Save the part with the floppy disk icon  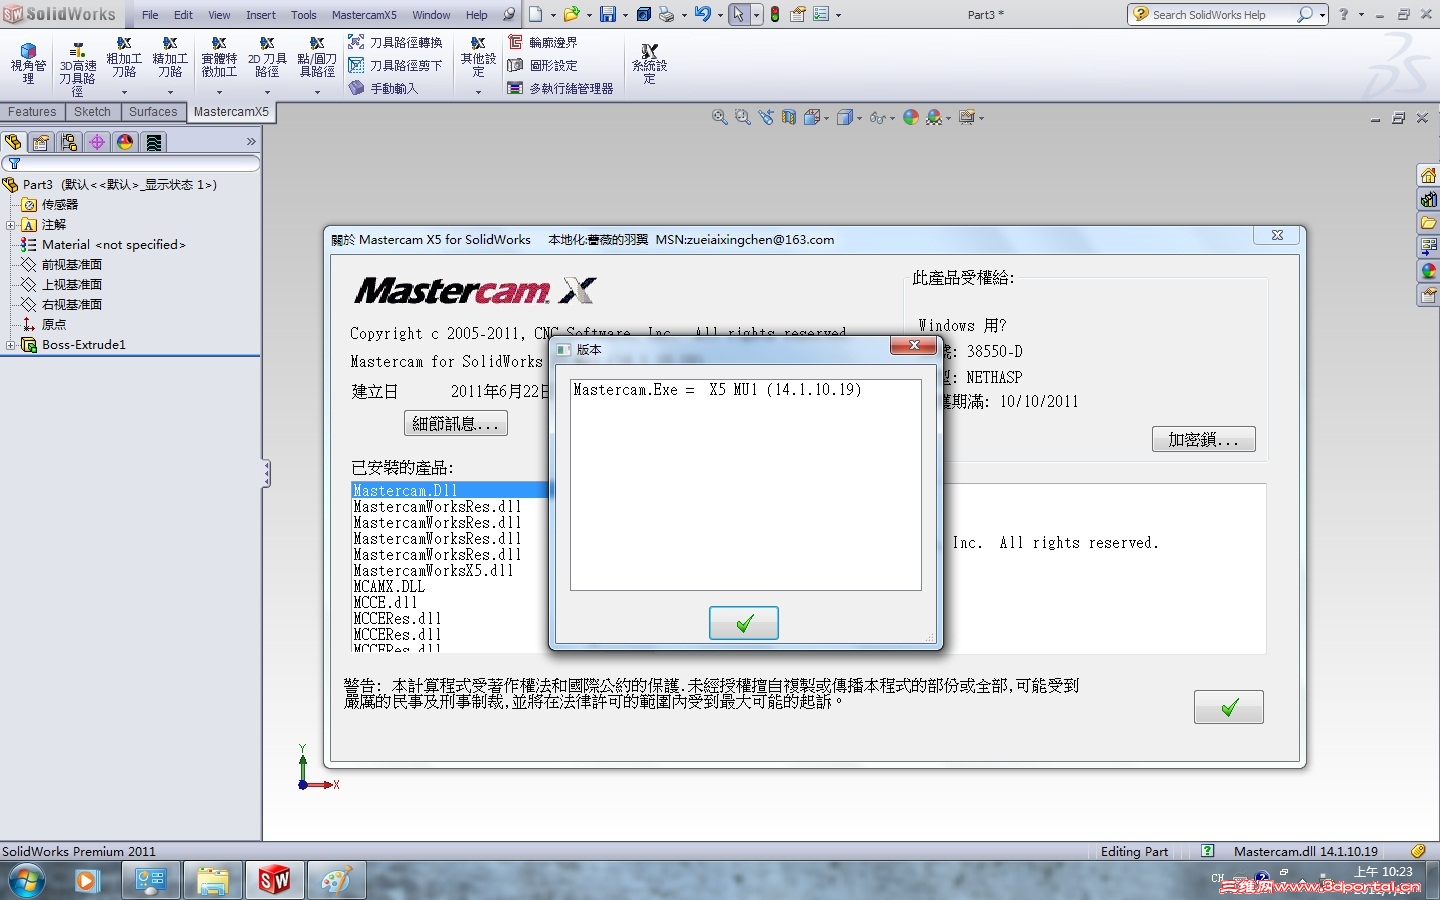tap(607, 14)
